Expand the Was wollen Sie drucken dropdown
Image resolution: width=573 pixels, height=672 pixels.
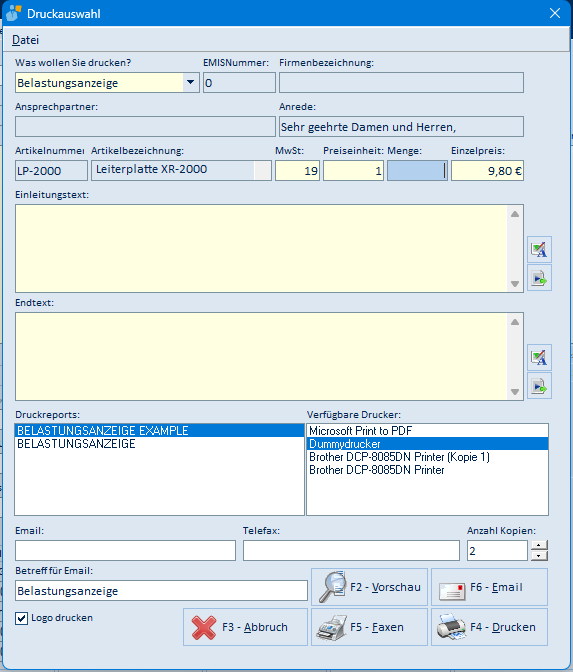pyautogui.click(x=191, y=82)
